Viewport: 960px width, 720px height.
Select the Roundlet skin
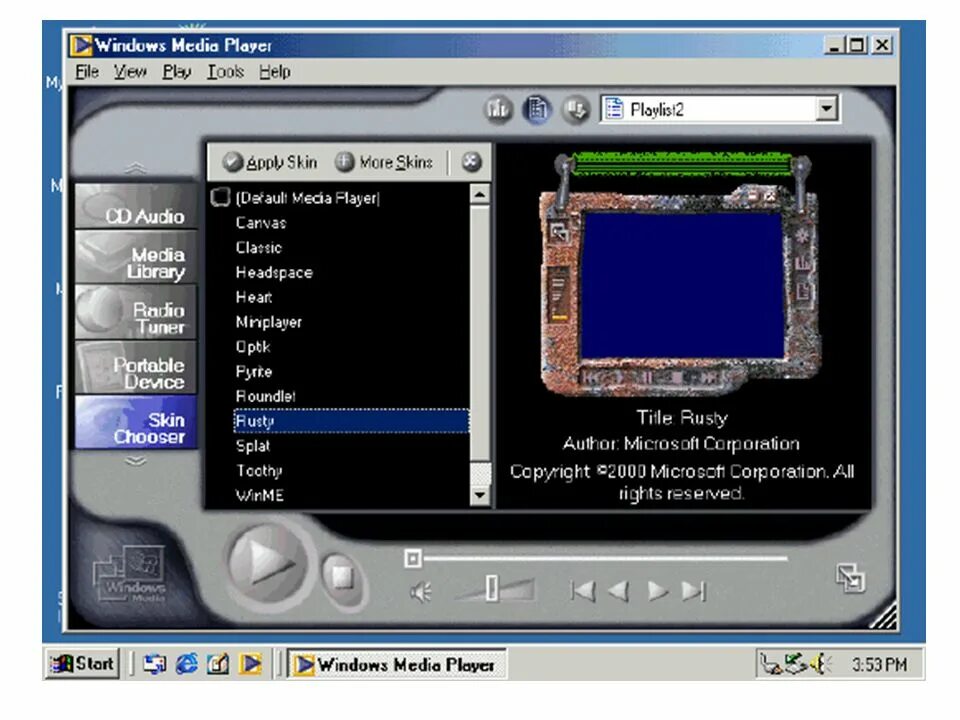pyautogui.click(x=266, y=397)
